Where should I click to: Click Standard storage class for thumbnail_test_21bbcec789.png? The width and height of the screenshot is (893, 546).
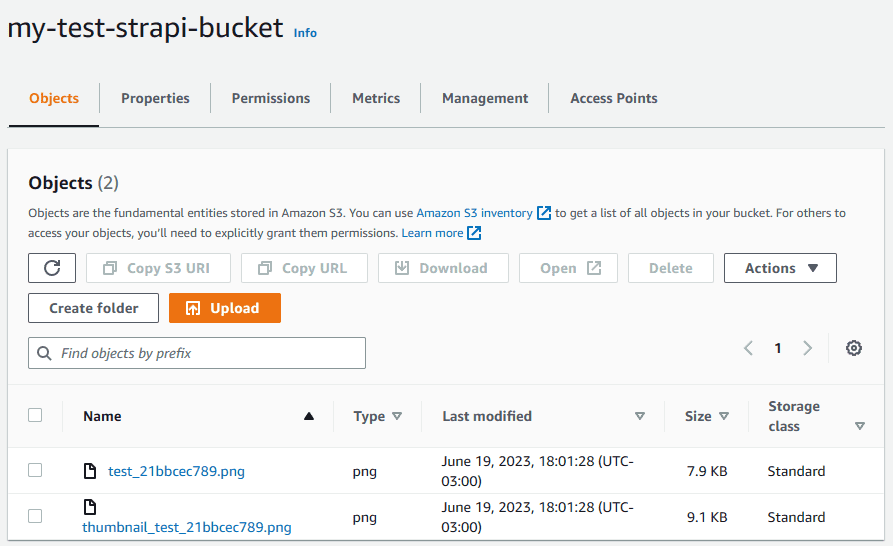coord(796,517)
